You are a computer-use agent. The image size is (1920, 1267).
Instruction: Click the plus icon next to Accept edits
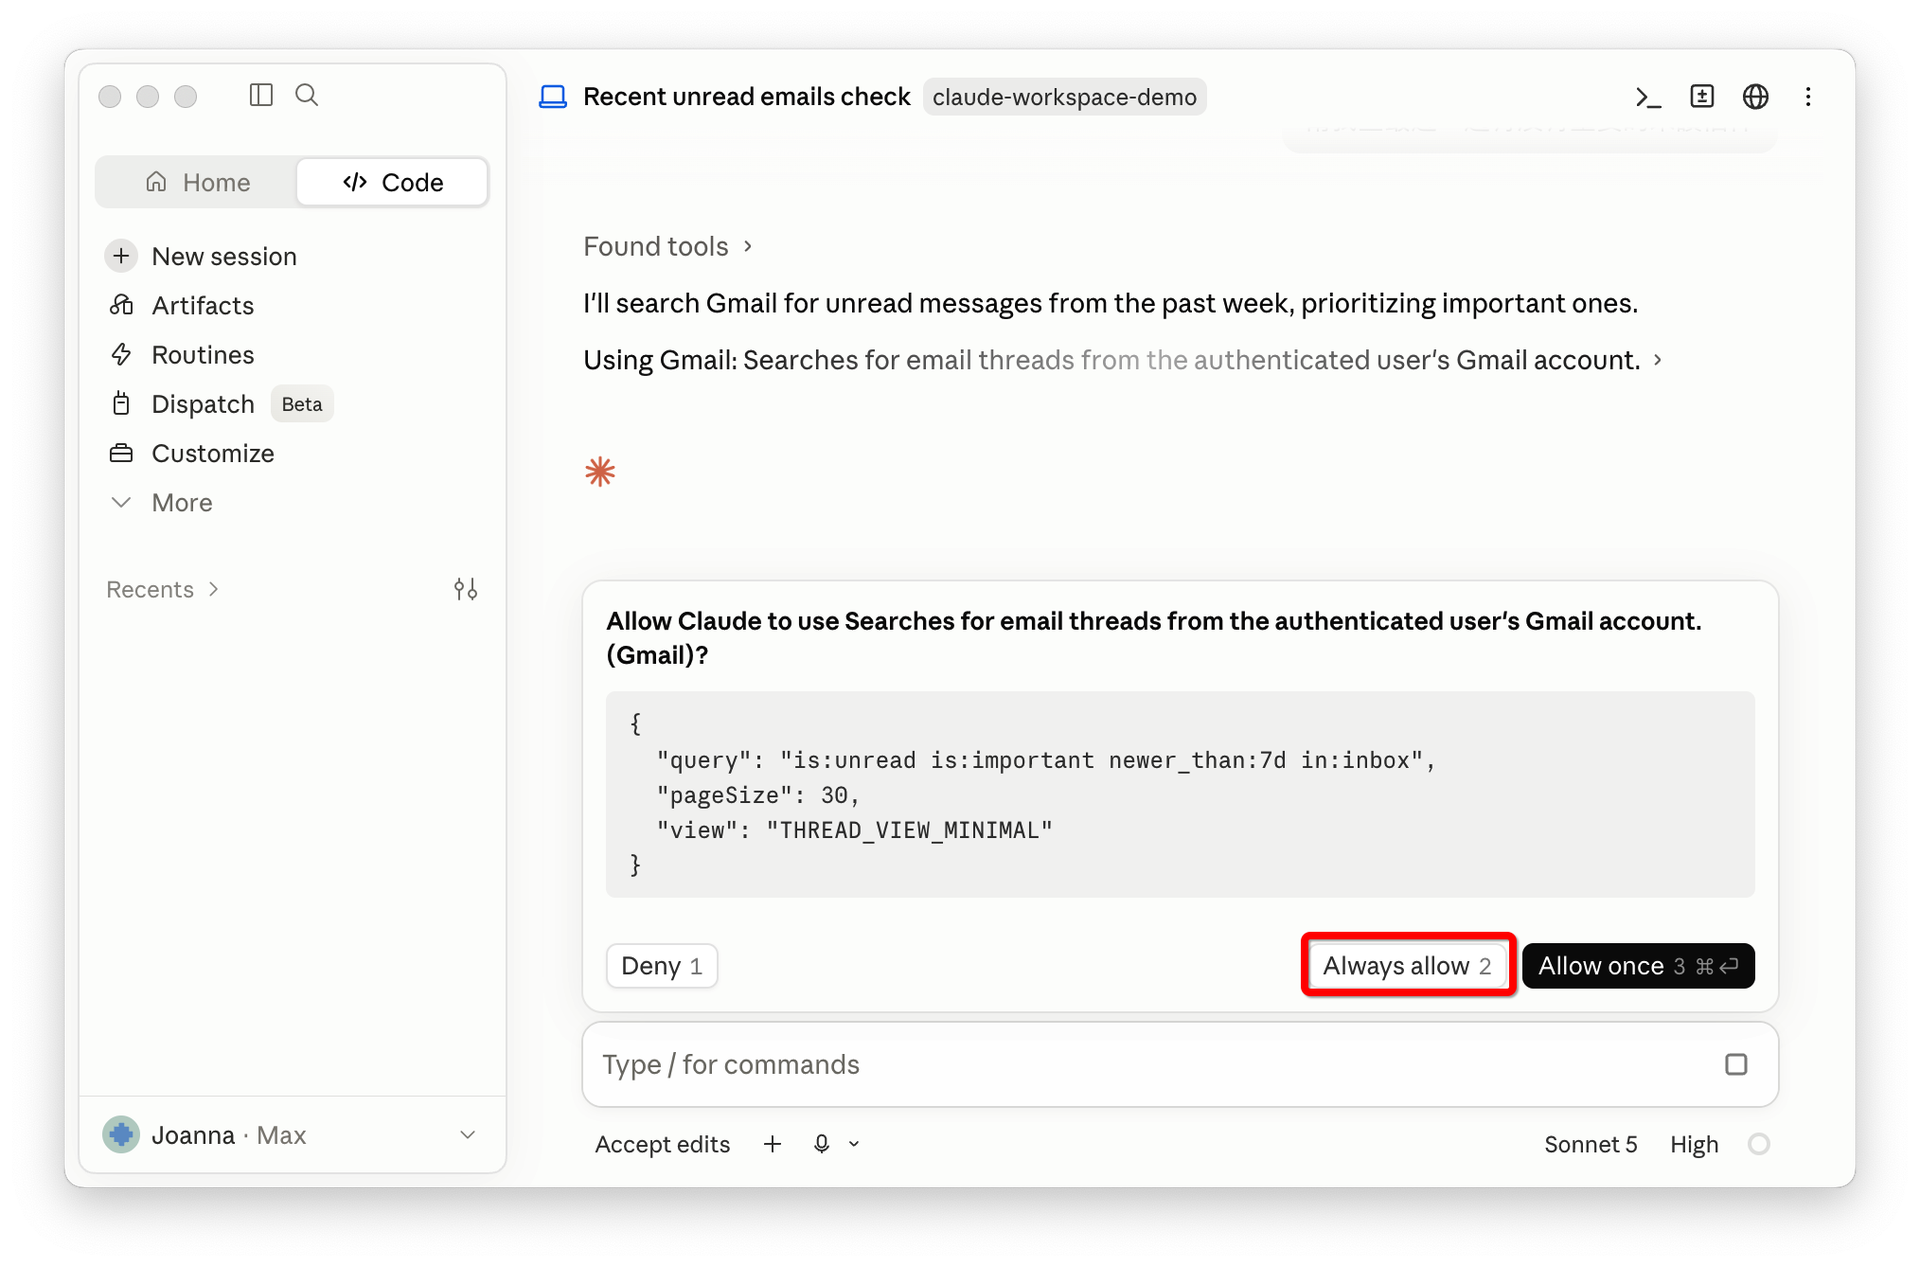click(x=772, y=1144)
